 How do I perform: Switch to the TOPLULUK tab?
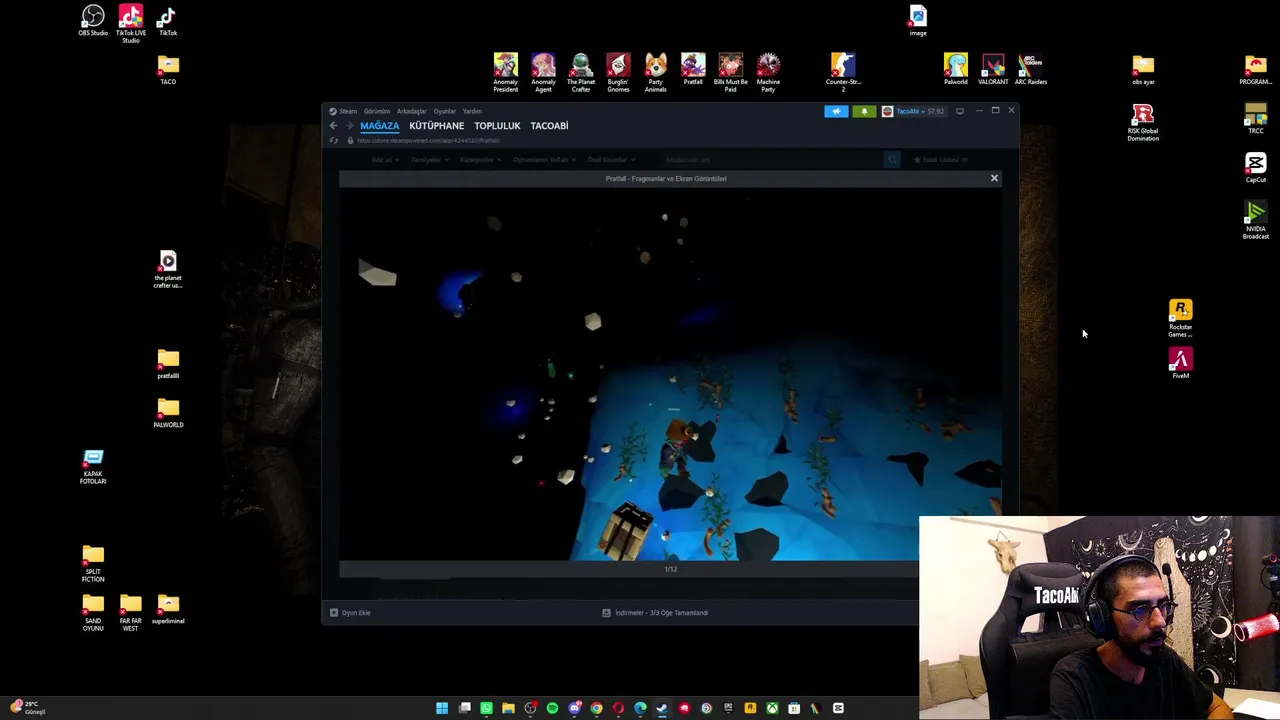(497, 126)
